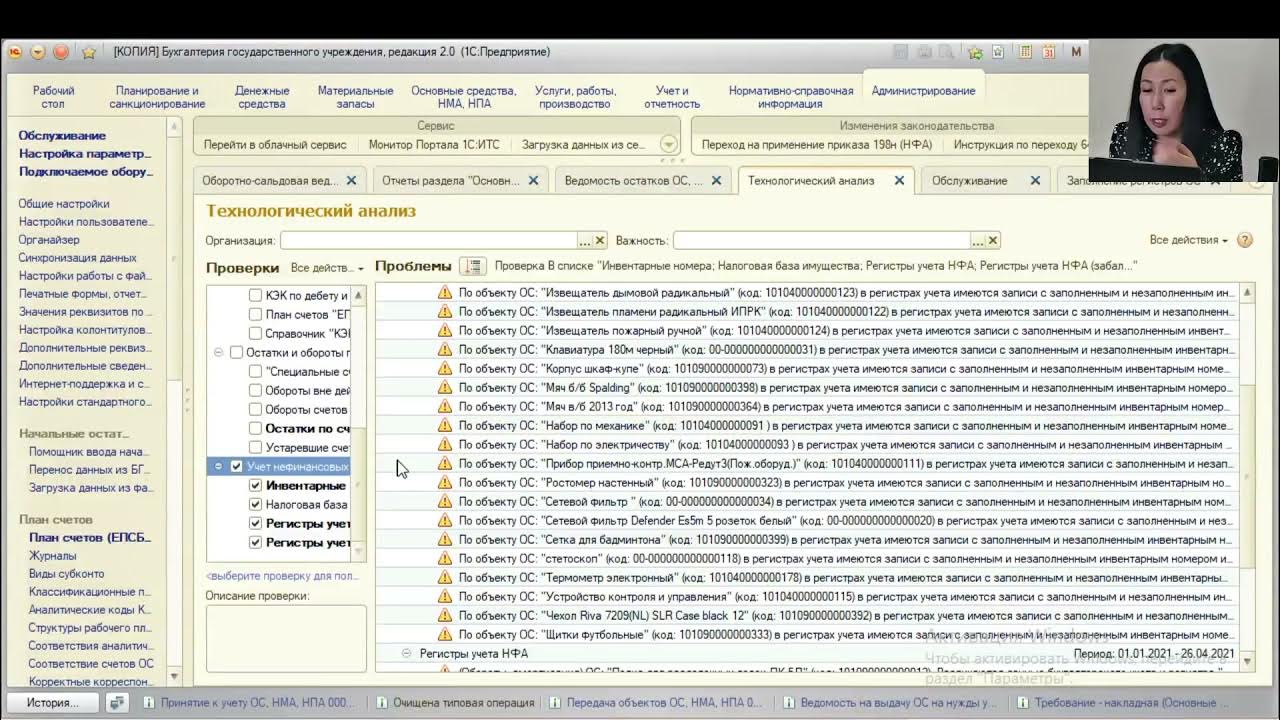Click warning icon for "стетоскоп" row
Screen dimensions: 1280x720
click(x=445, y=559)
